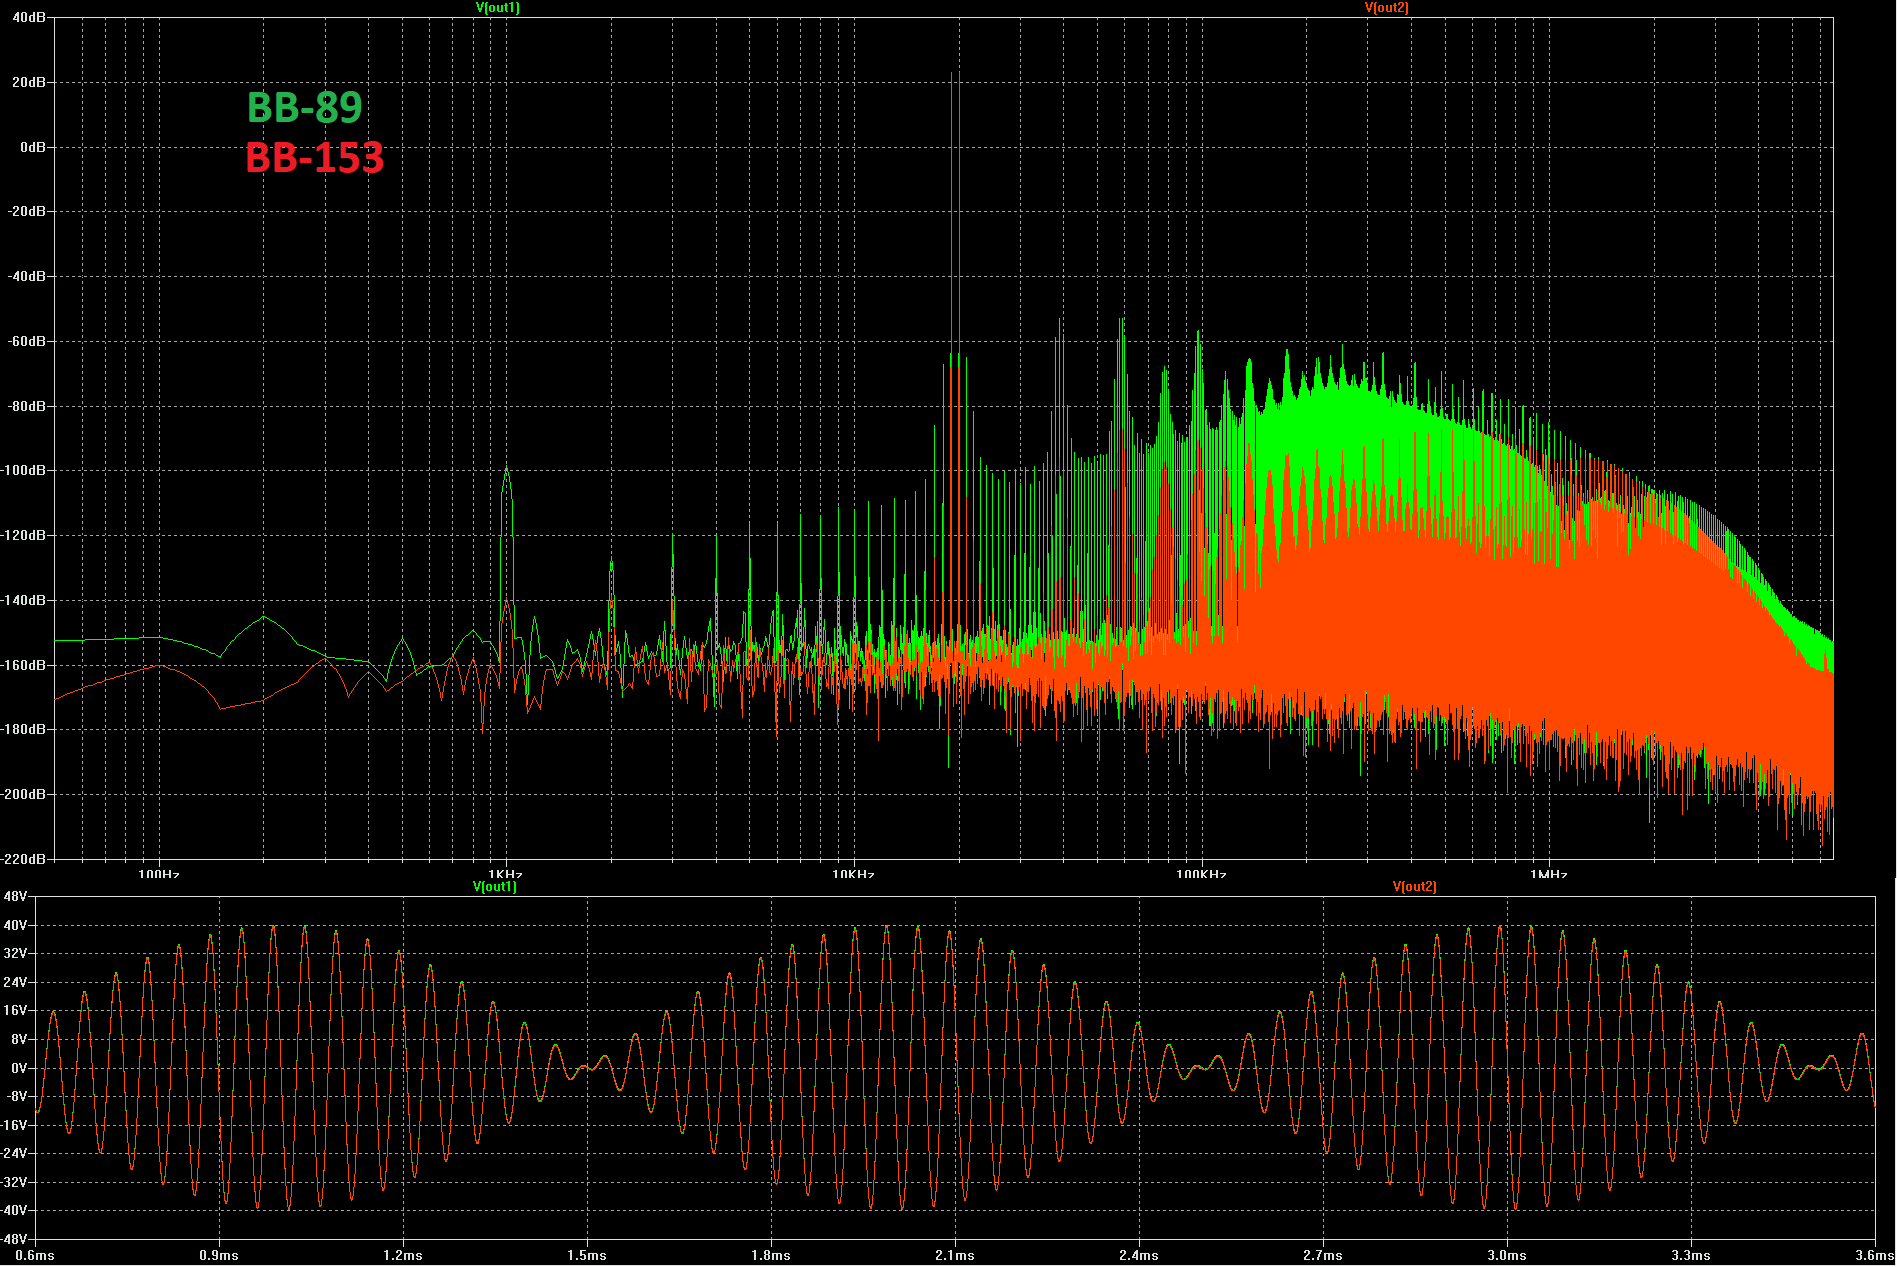The image size is (1897, 1267).
Task: Click the 2.7ms time axis label
Action: (1323, 1256)
